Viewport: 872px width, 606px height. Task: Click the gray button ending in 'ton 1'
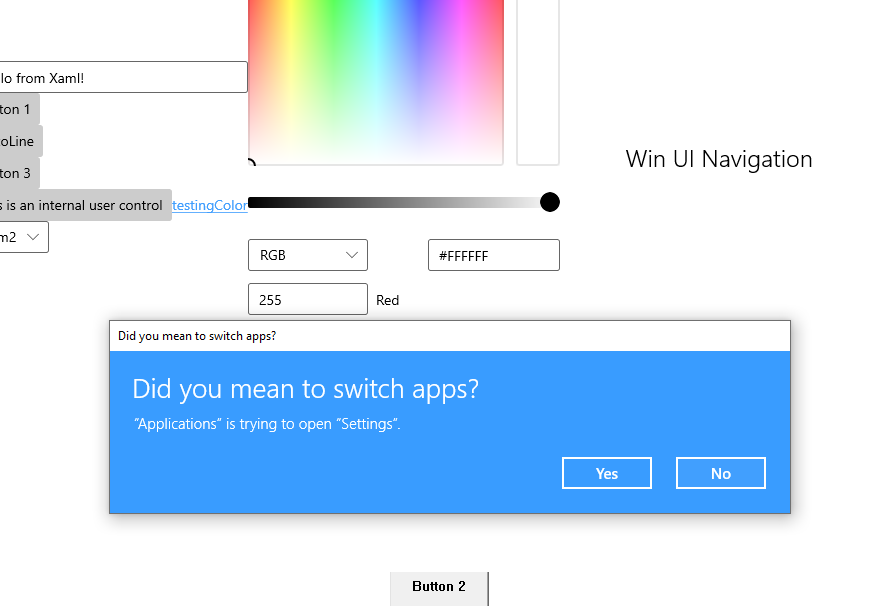(19, 110)
